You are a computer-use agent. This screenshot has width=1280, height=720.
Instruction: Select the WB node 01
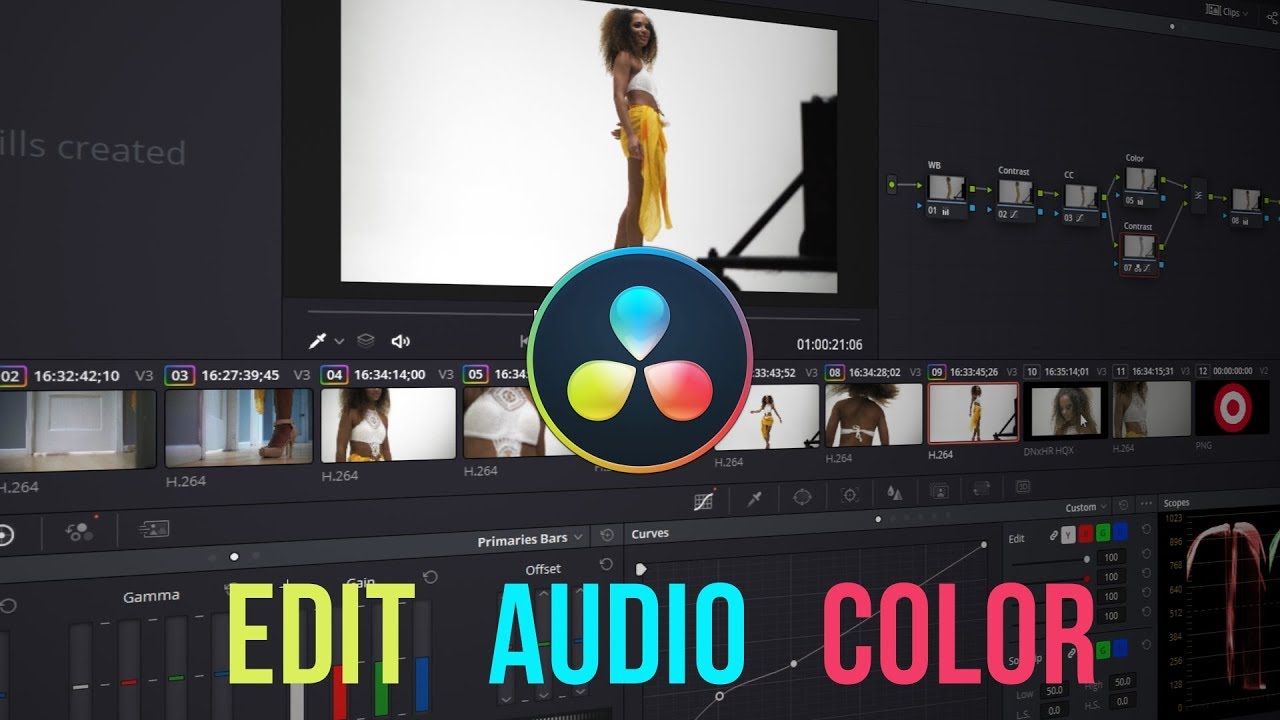point(946,195)
